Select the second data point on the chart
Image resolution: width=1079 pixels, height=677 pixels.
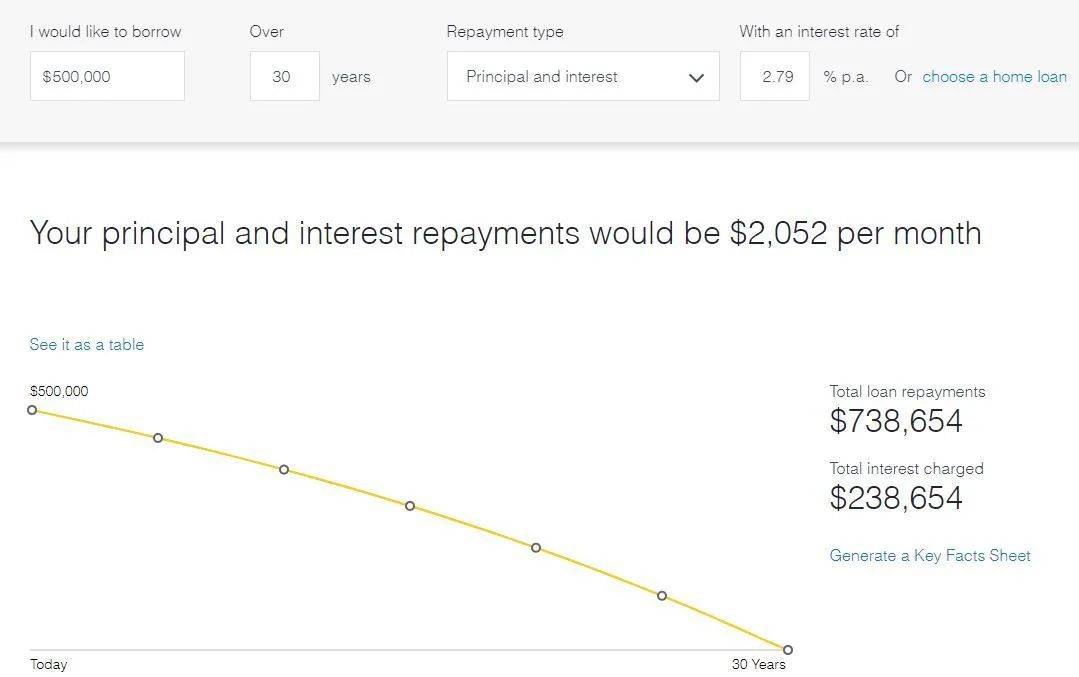pyautogui.click(x=158, y=438)
